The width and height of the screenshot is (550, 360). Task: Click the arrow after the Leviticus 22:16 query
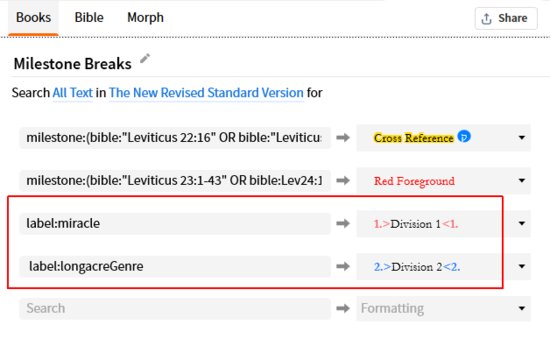pos(343,138)
